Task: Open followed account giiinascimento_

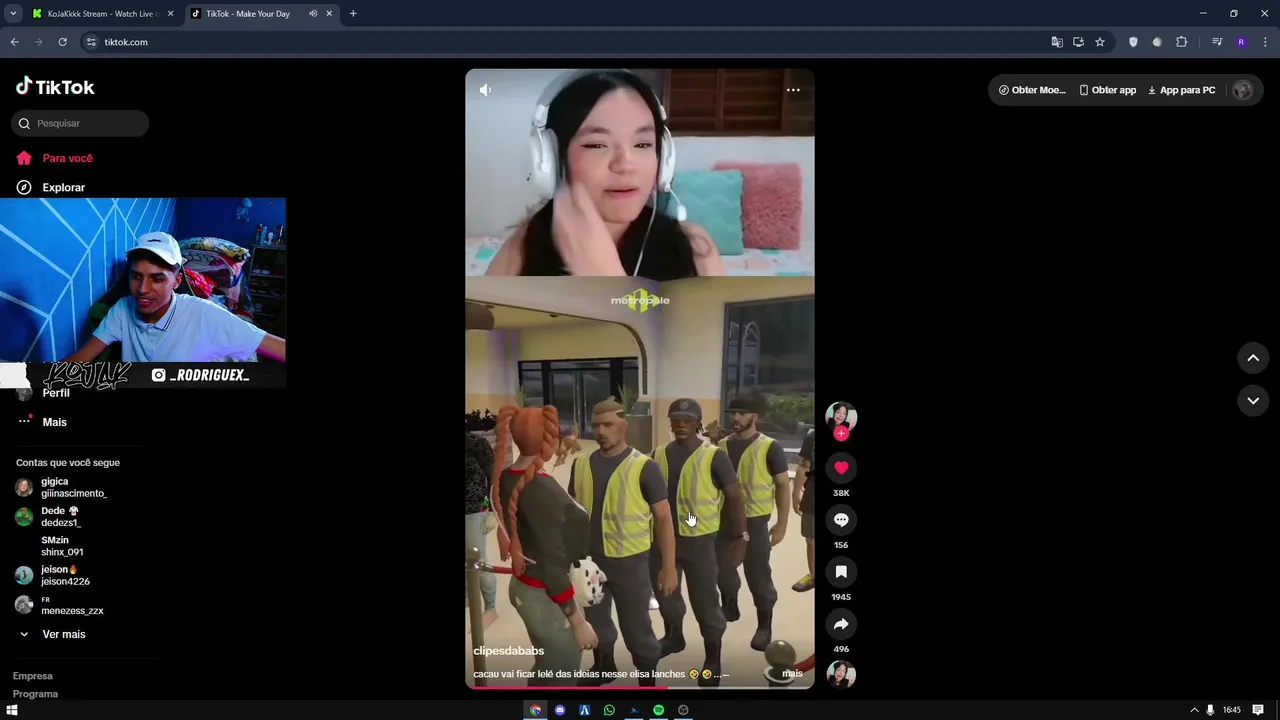Action: 73,493
